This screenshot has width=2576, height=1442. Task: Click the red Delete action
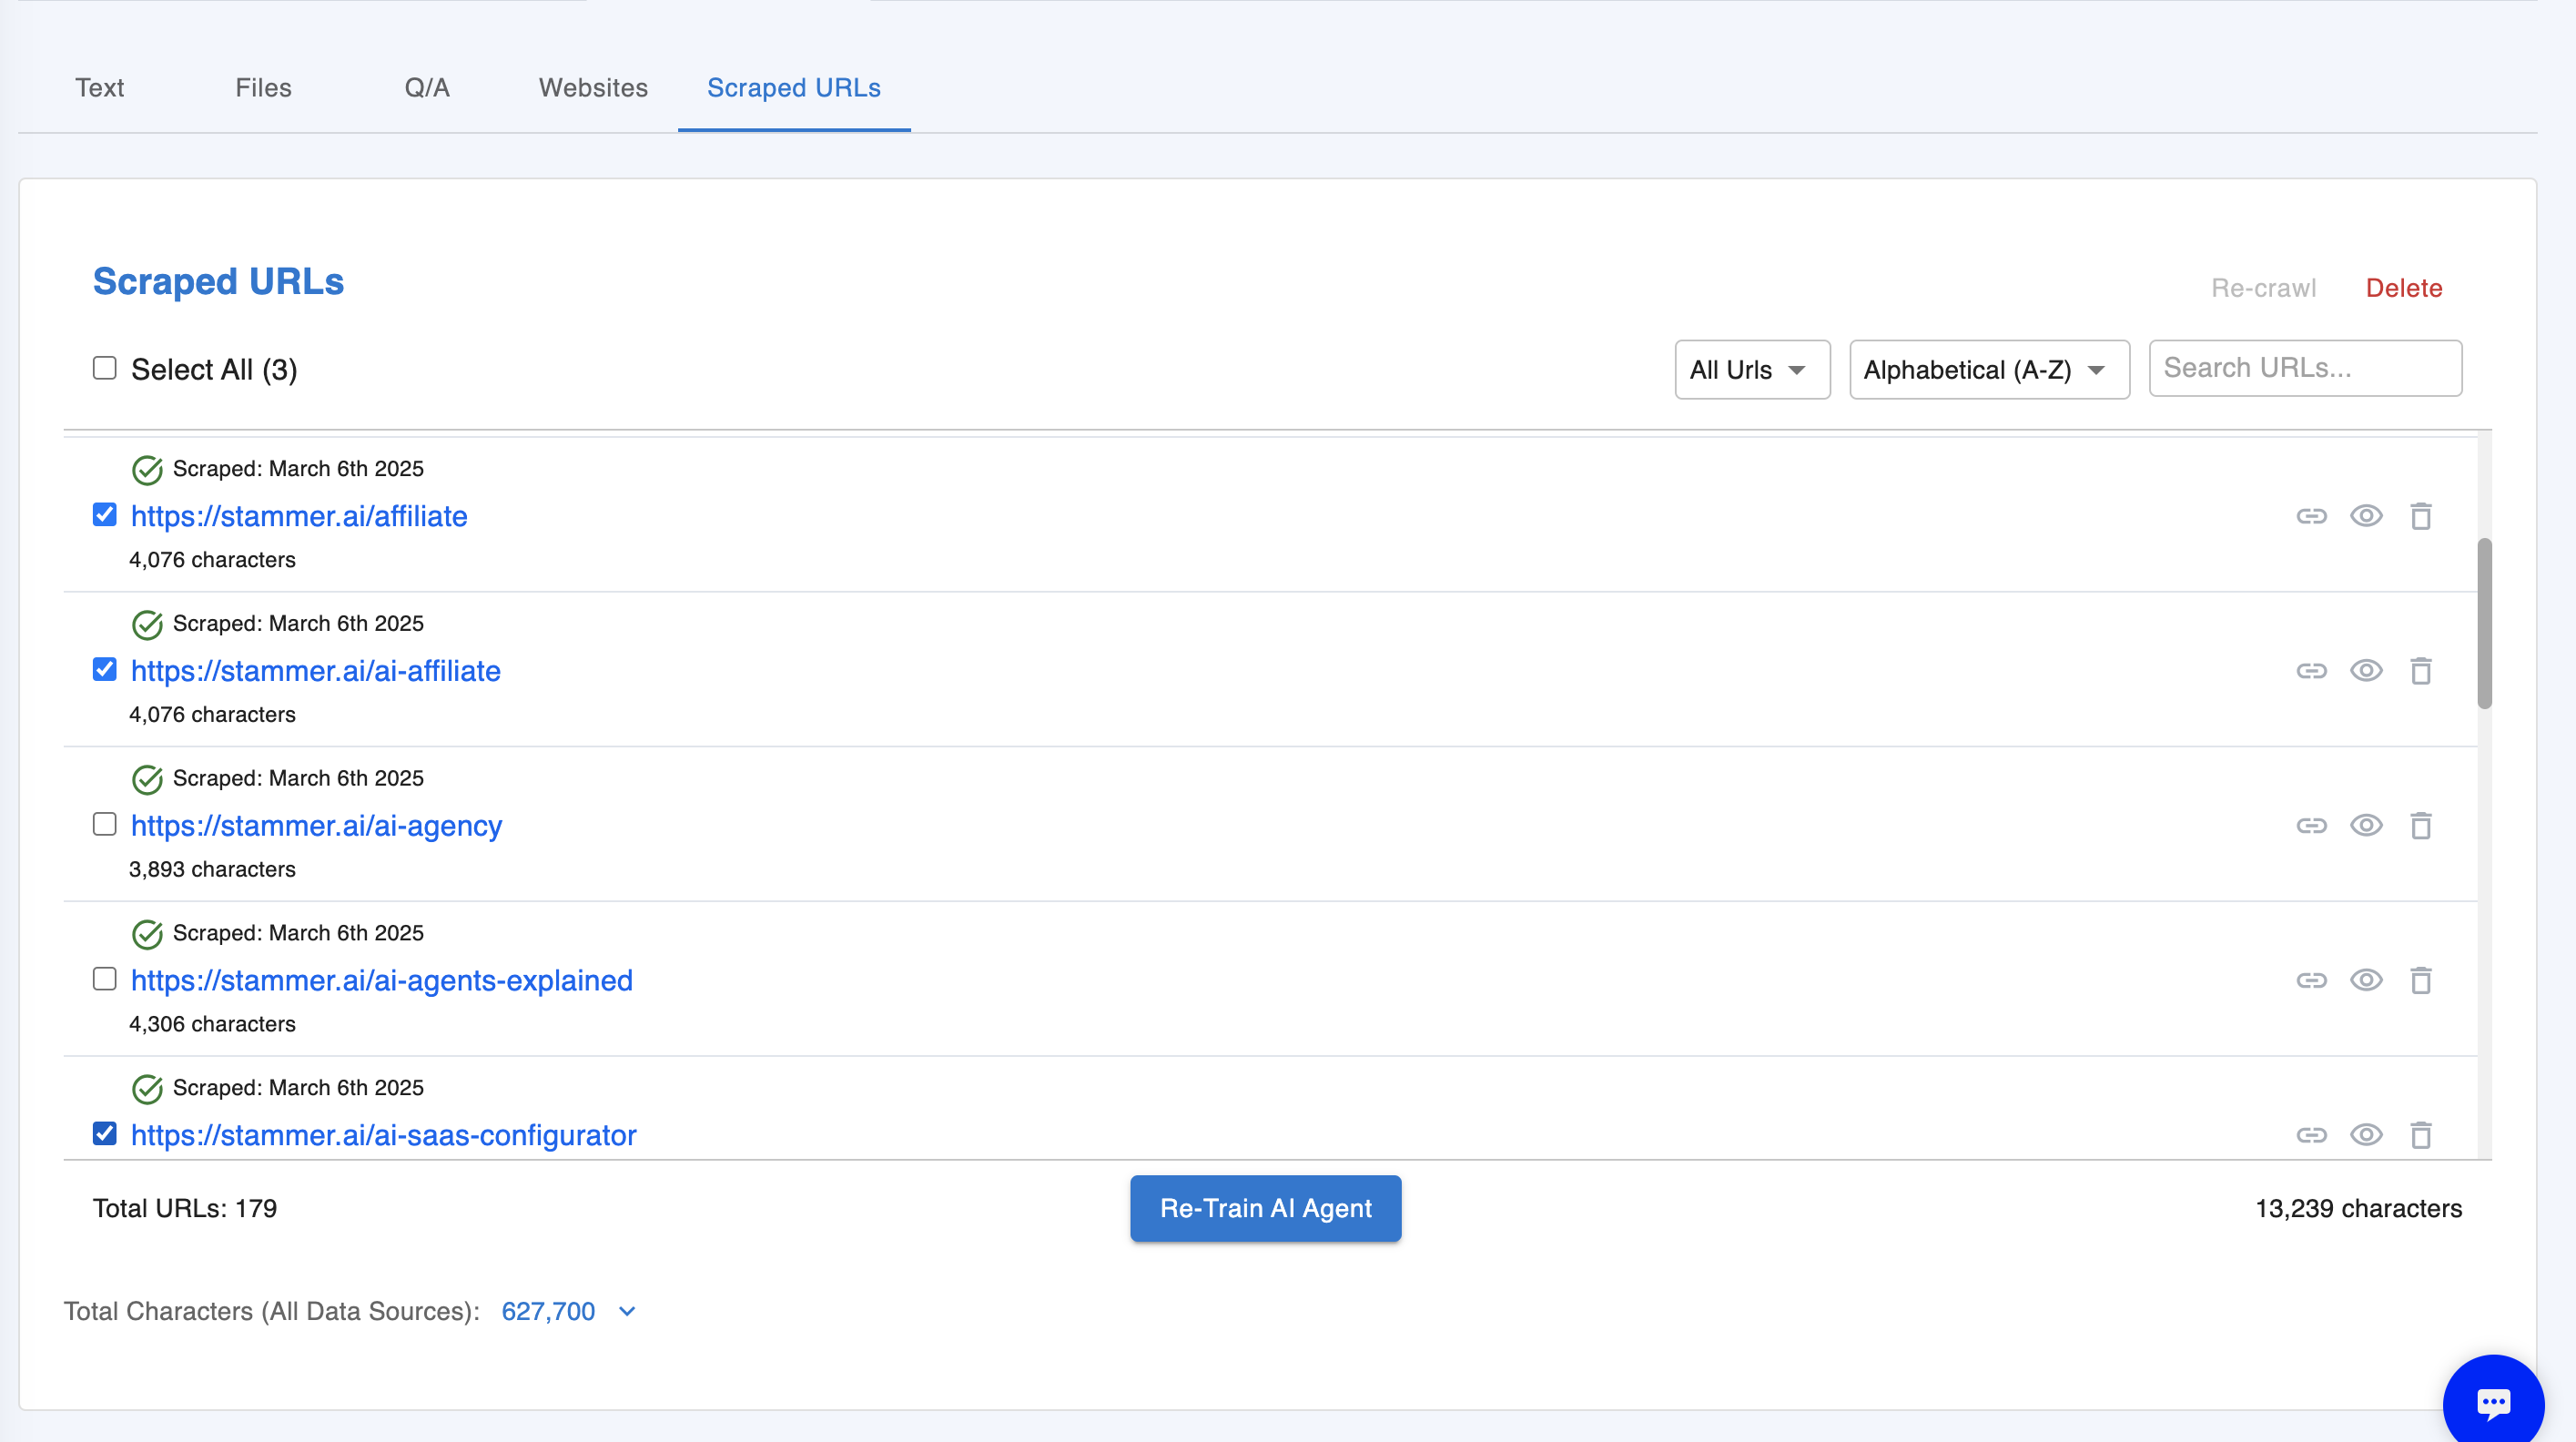[x=2403, y=288]
